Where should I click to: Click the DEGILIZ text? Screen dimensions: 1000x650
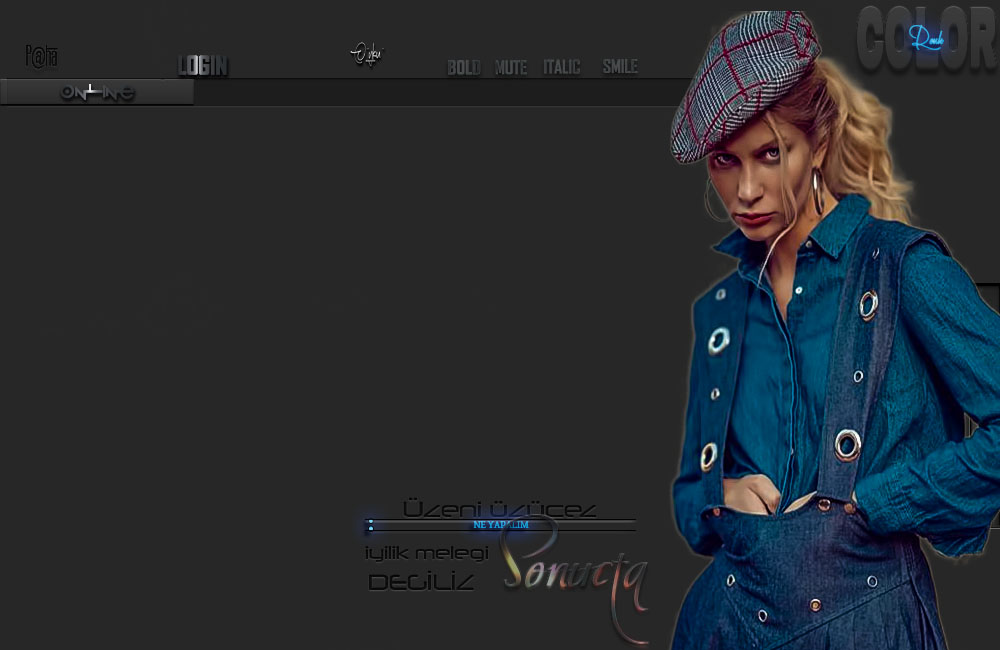click(x=421, y=582)
